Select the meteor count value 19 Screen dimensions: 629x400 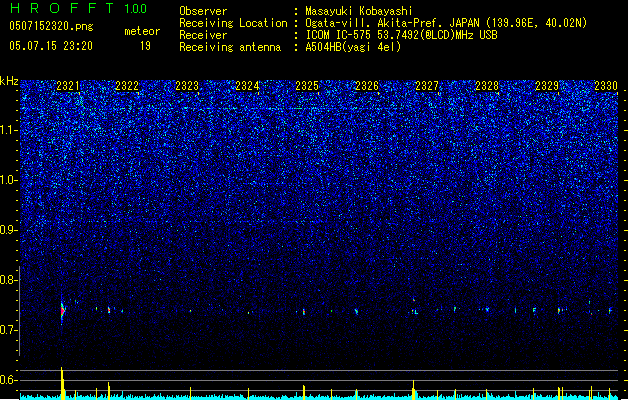click(x=145, y=46)
